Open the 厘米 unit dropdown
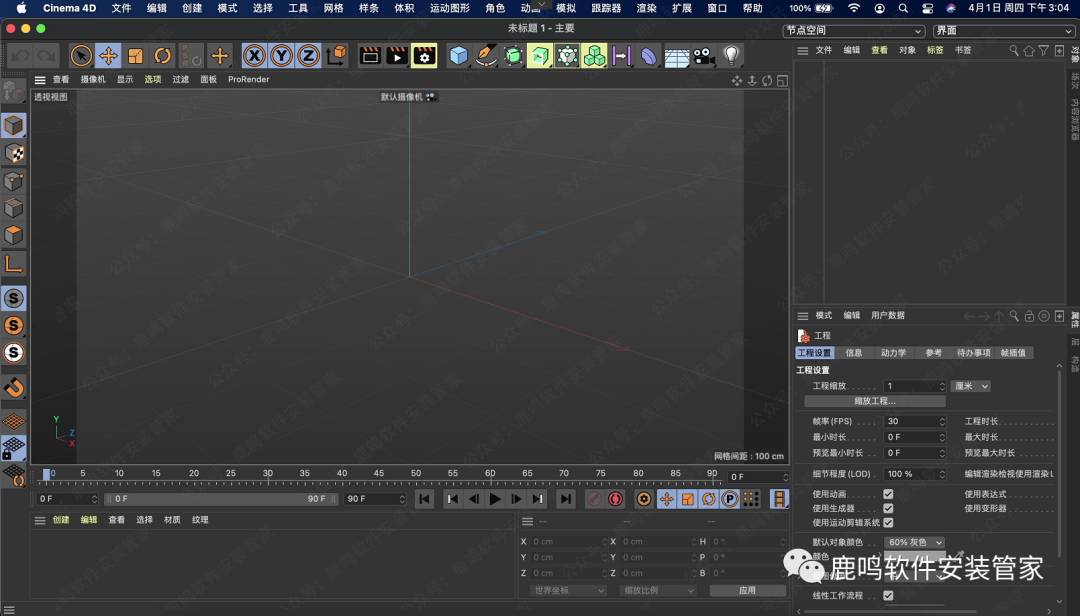The width and height of the screenshot is (1080, 616). pos(970,386)
